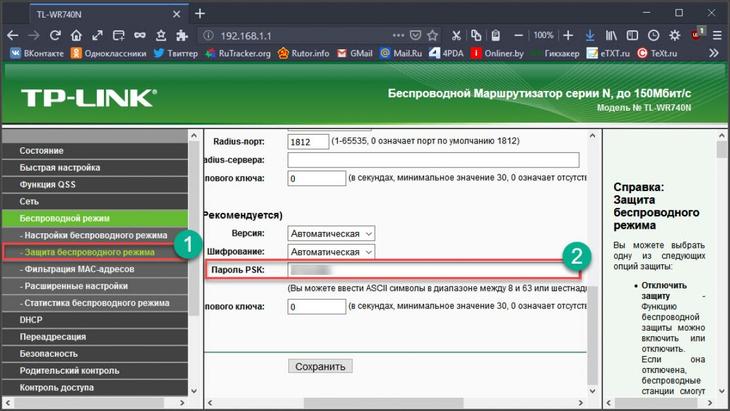
Task: Open Сеть menu section
Action: tap(95, 202)
